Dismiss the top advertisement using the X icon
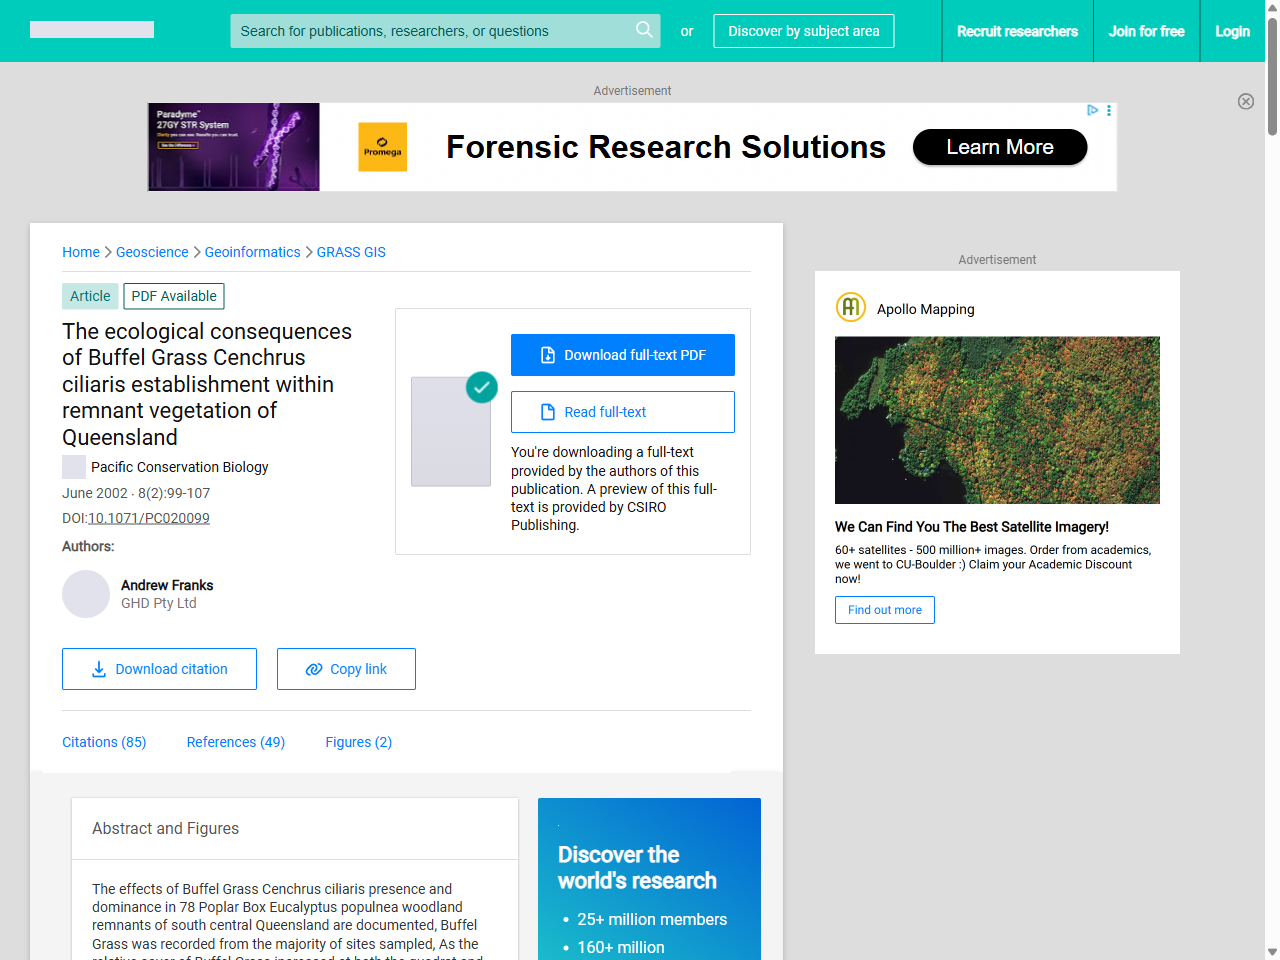 tap(1246, 101)
